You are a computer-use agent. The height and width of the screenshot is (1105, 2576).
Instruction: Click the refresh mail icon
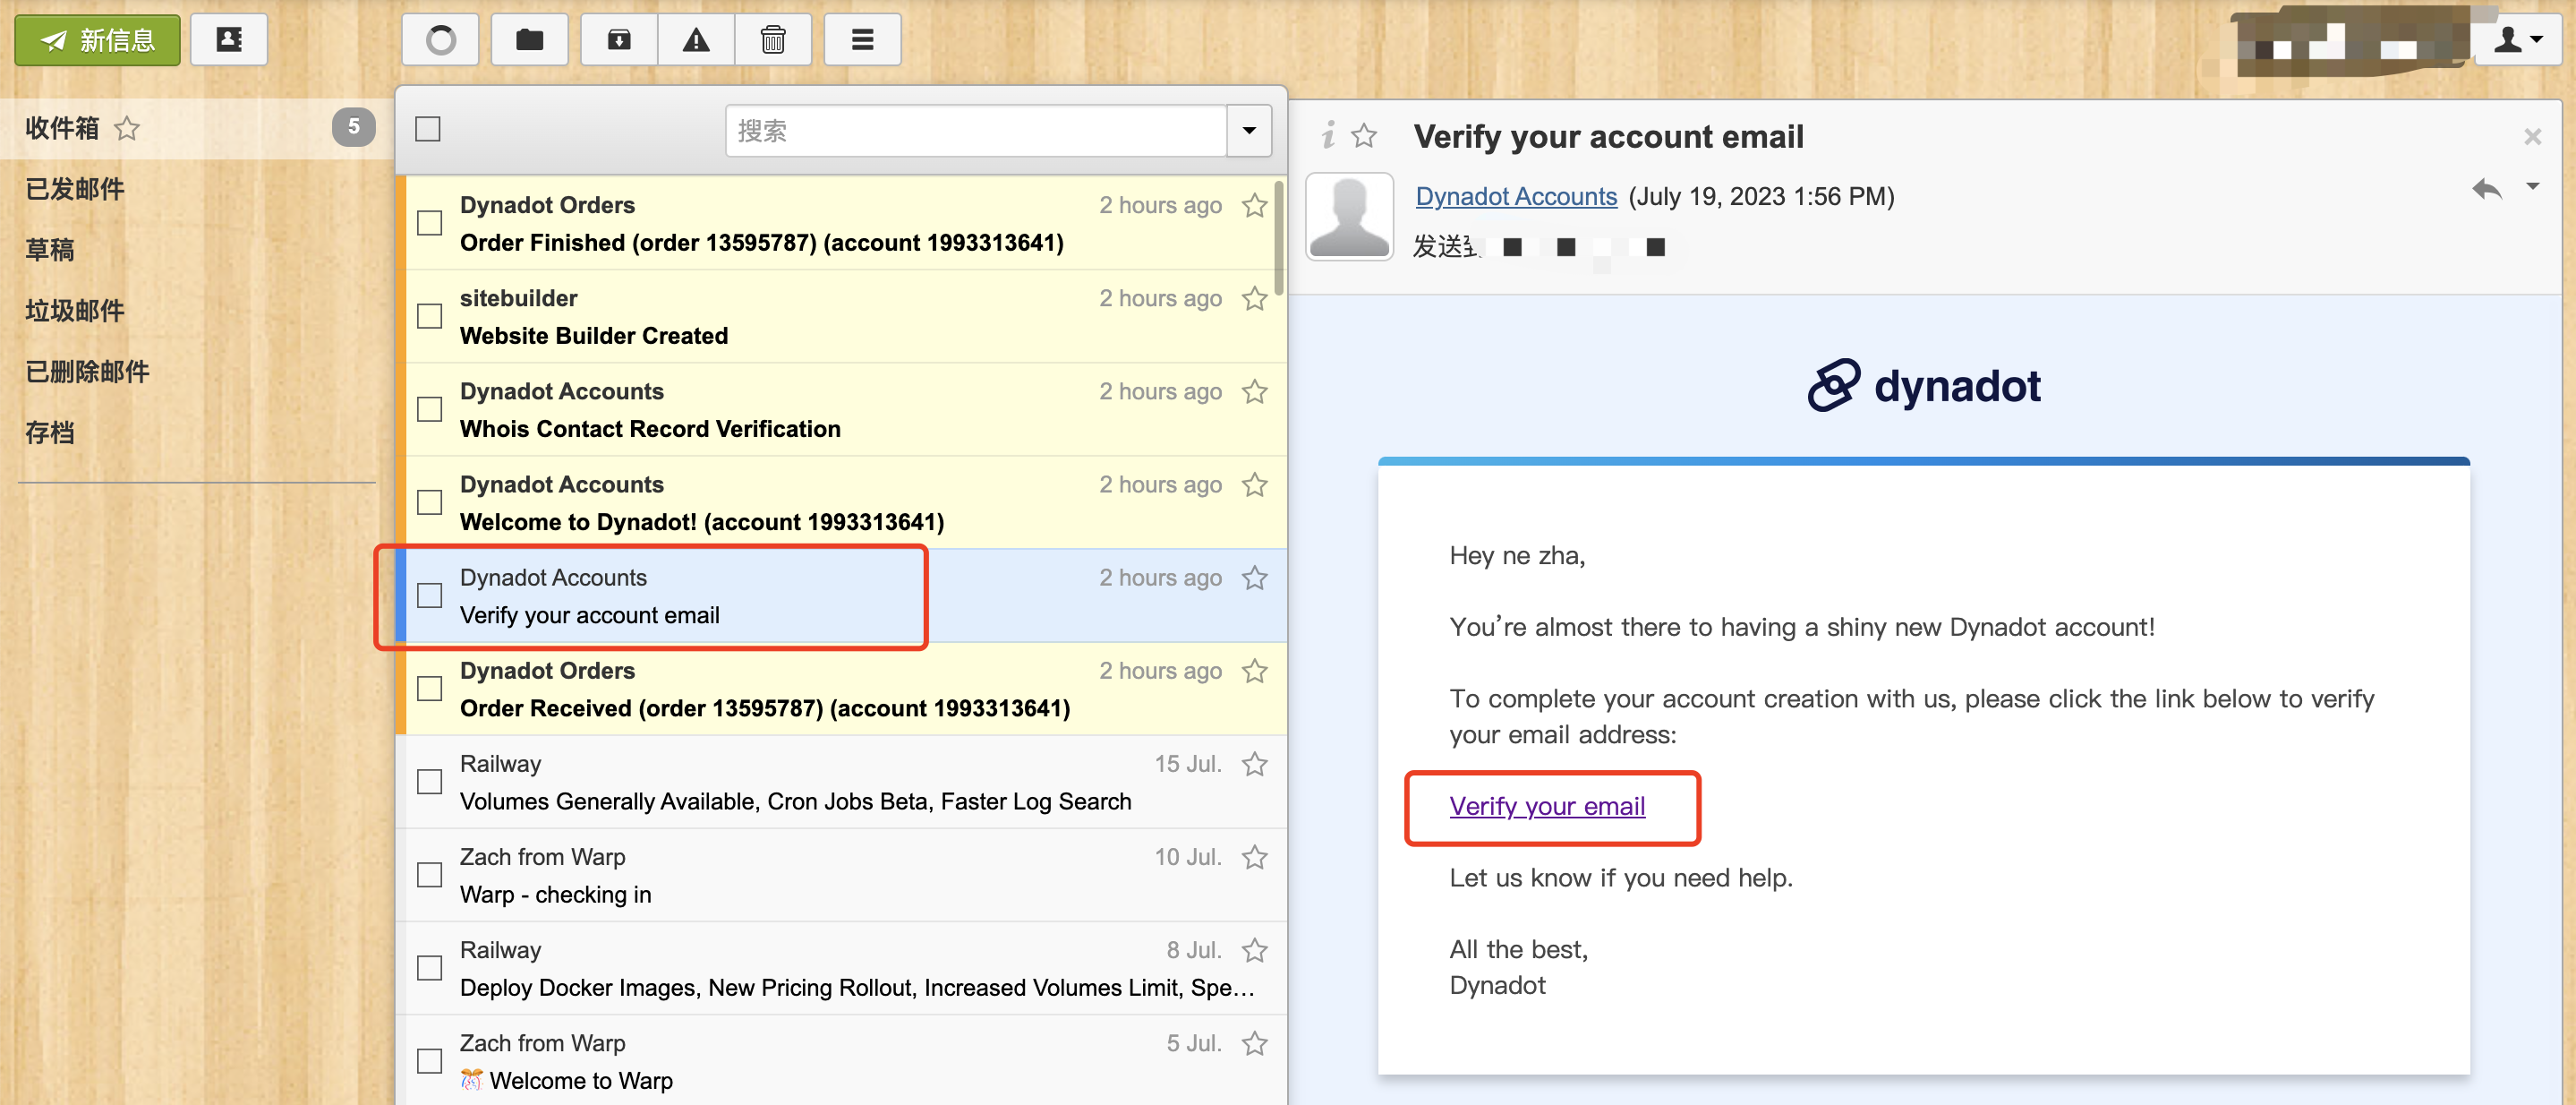coord(440,40)
